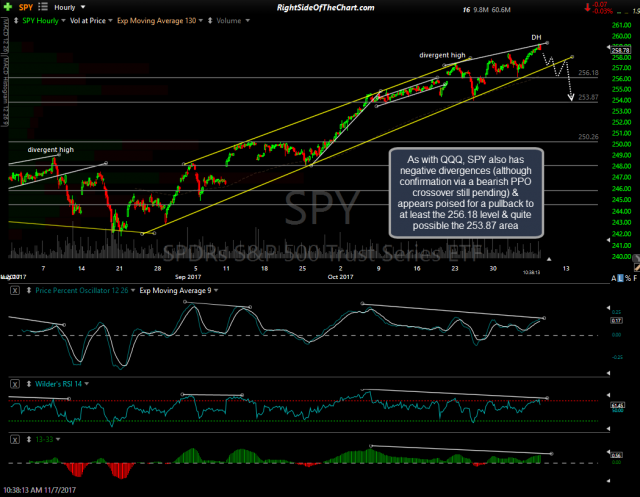The image size is (640, 497).
Task: Click the move arrows beside Price Percent Oscillator
Action: (x=29, y=291)
